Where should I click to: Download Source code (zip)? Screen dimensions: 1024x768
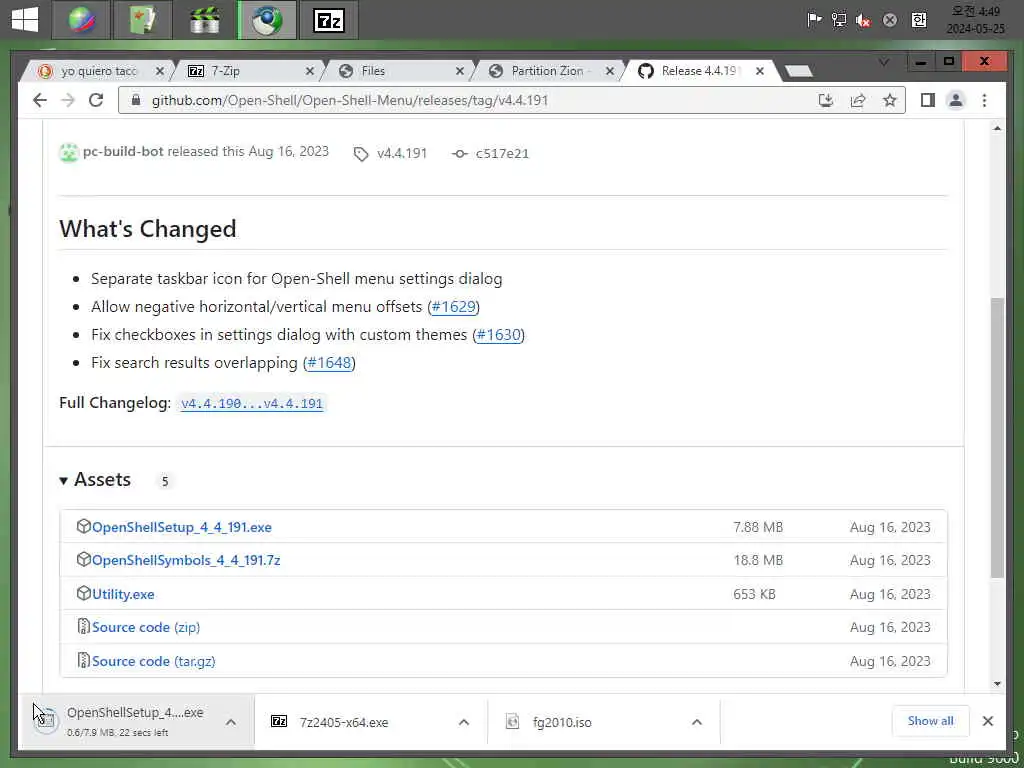(146, 628)
